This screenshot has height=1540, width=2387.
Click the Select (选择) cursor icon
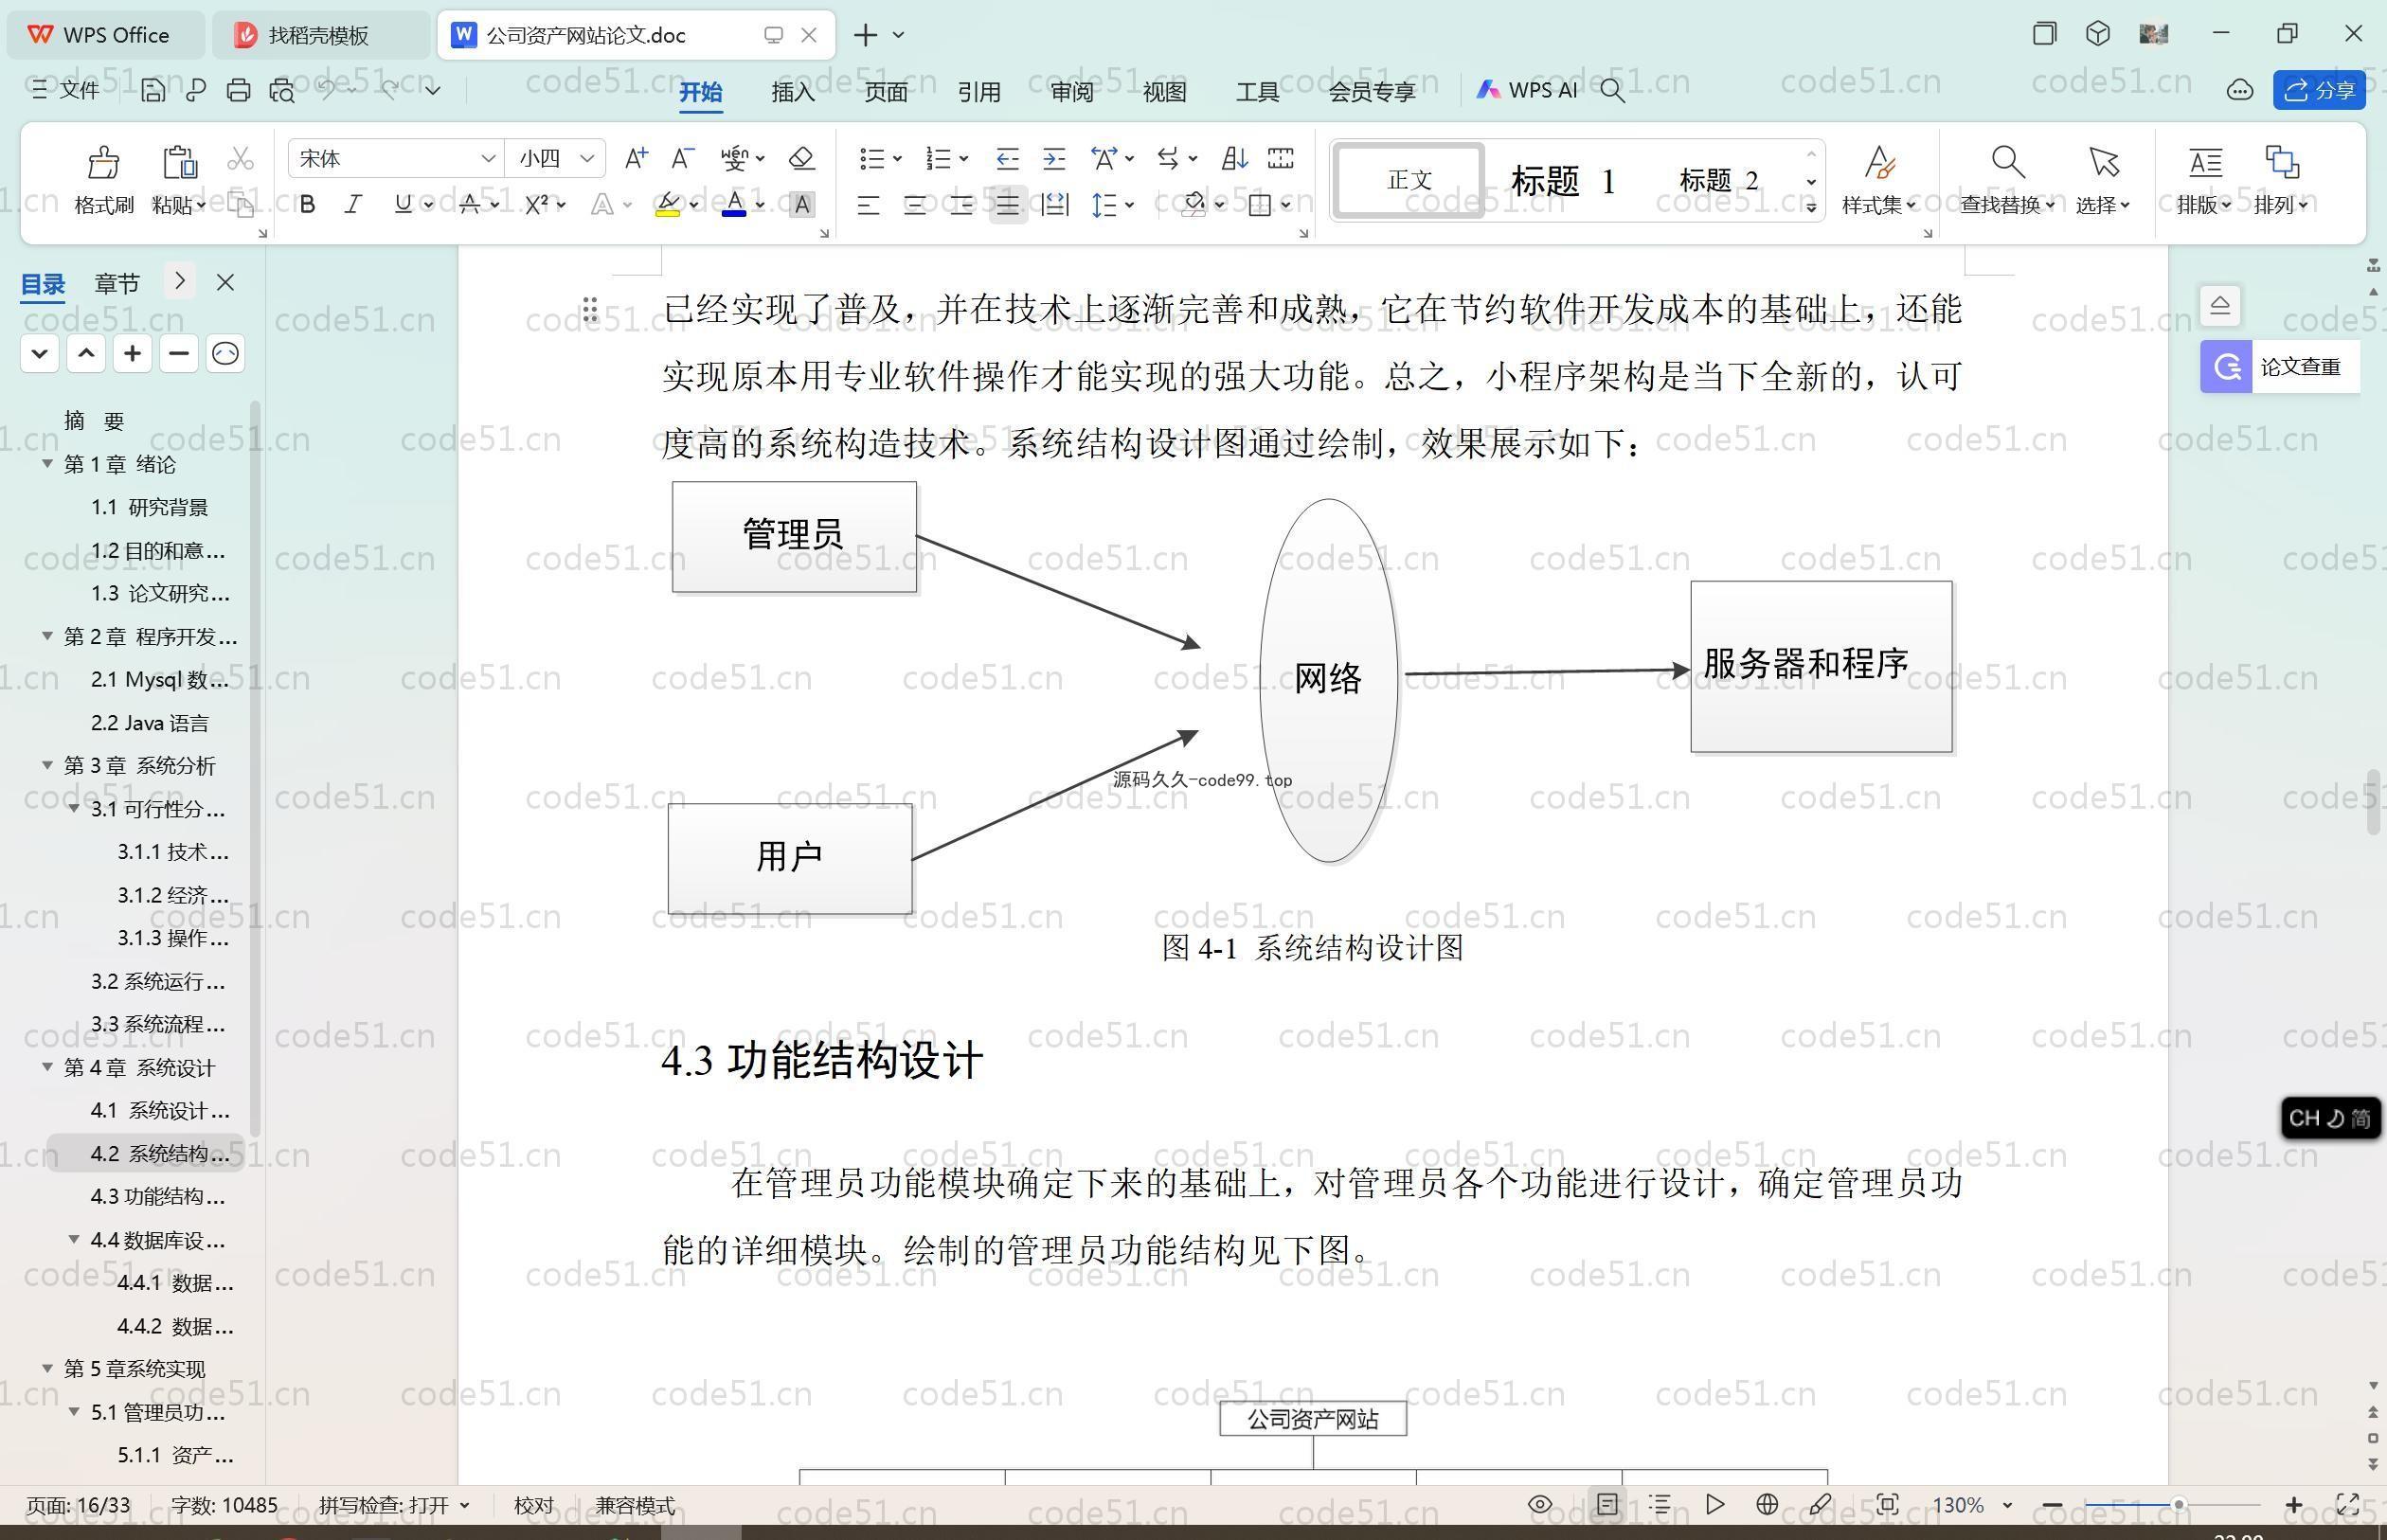click(x=2102, y=161)
